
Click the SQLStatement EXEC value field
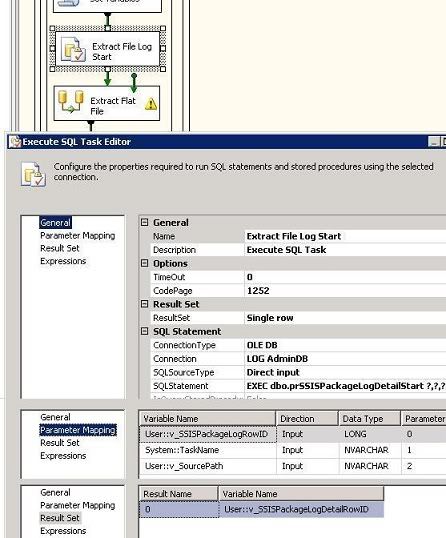pyautogui.click(x=345, y=386)
